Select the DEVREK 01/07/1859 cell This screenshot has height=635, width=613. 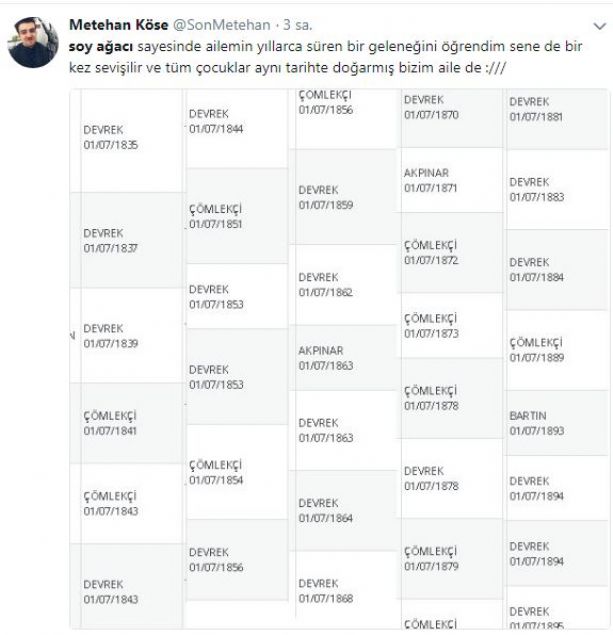325,197
